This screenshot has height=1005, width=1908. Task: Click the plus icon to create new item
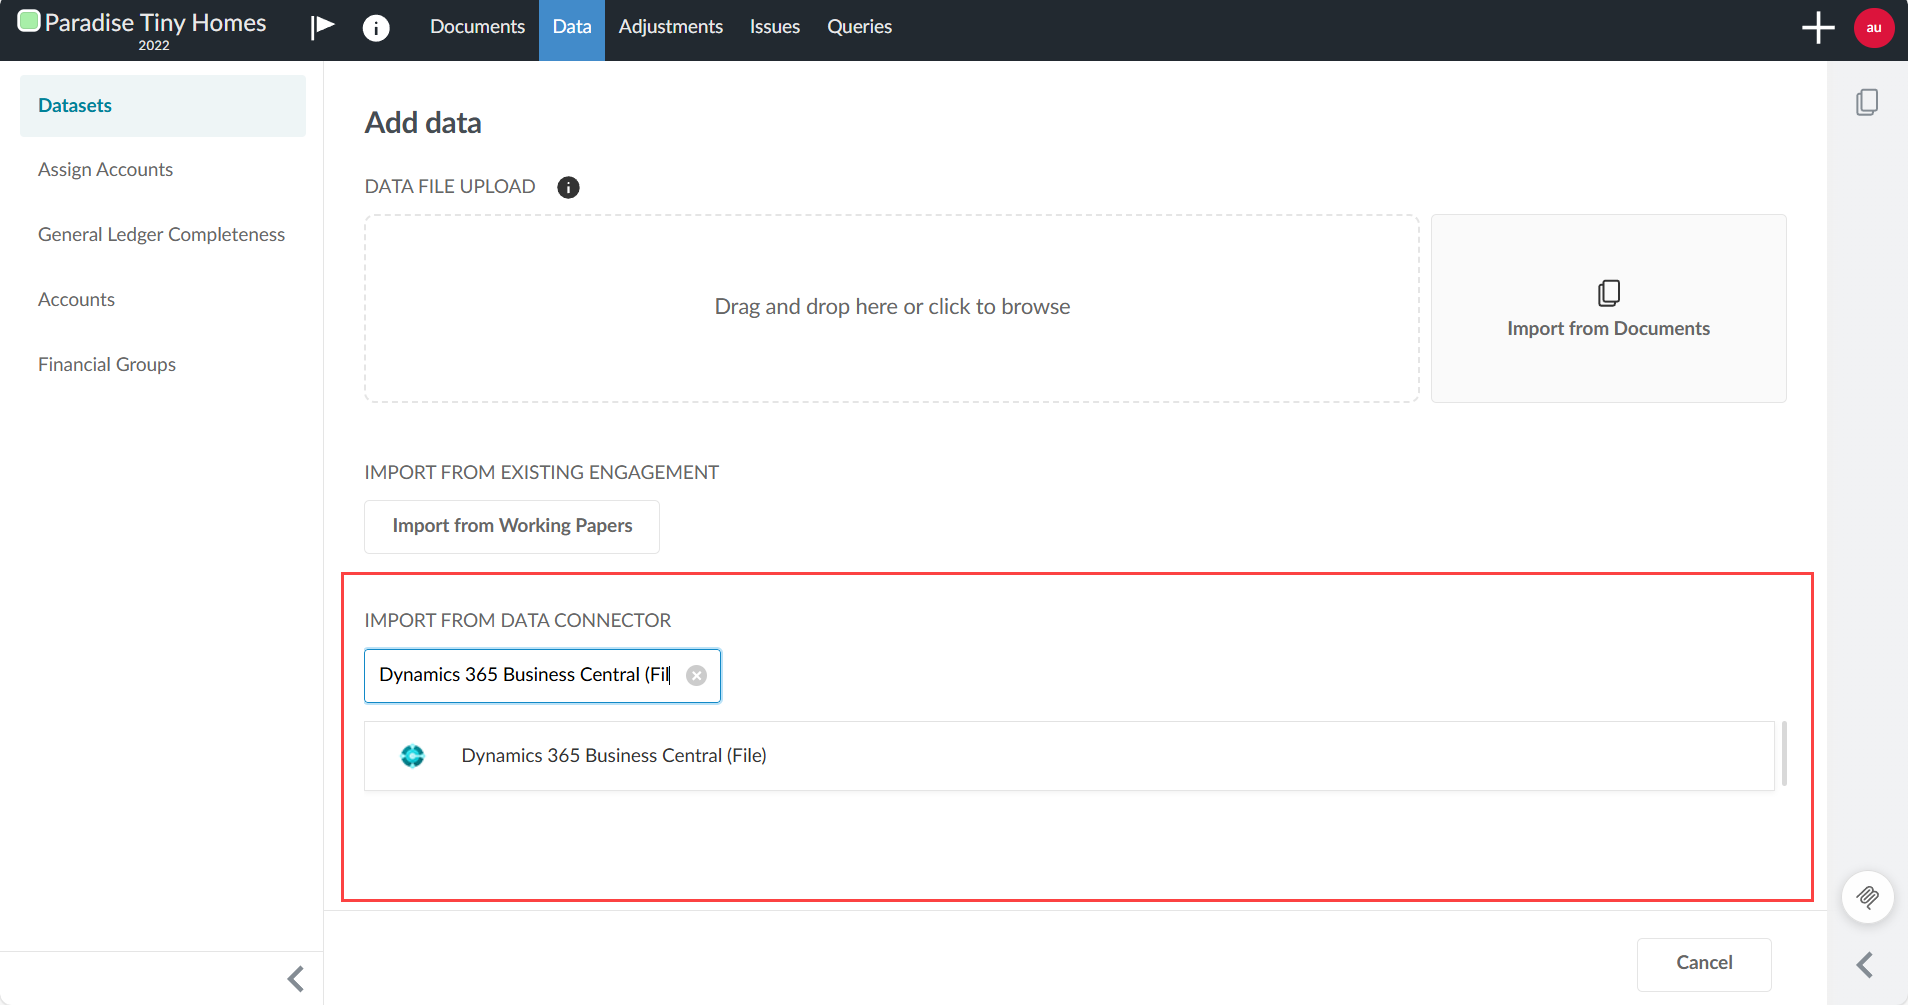pyautogui.click(x=1817, y=27)
